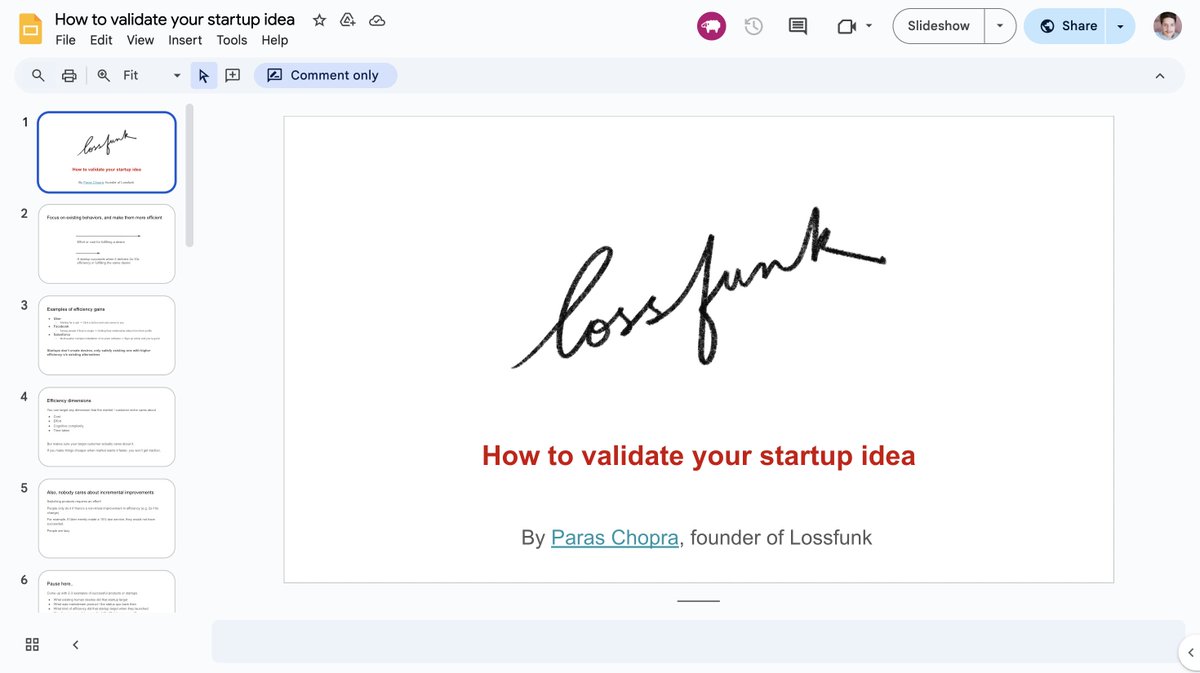Select slide 3 thumbnail Examples of efficiency gains

click(107, 335)
